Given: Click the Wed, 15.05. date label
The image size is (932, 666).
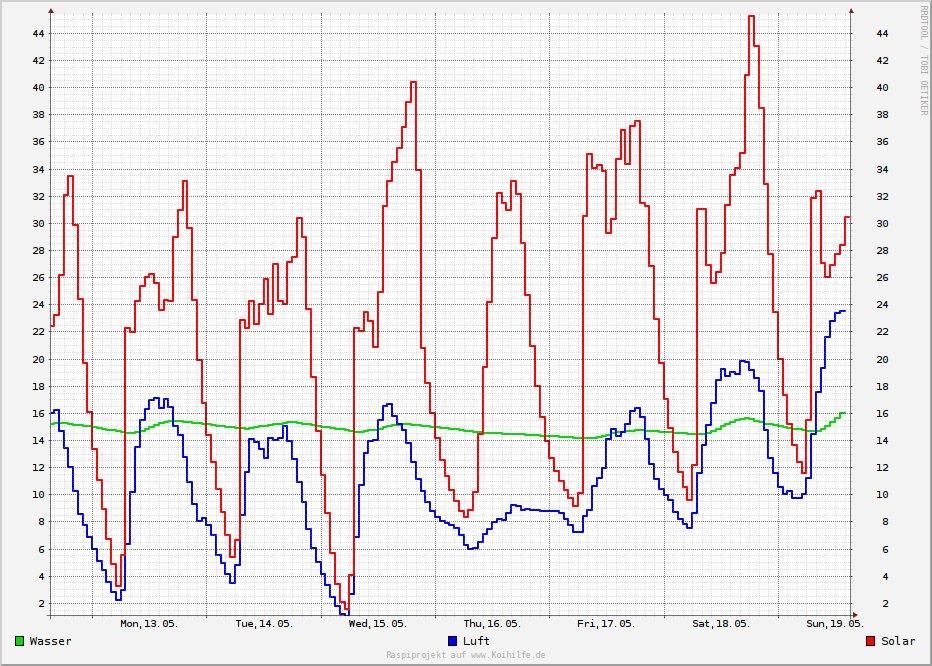Looking at the screenshot, I should tap(378, 623).
